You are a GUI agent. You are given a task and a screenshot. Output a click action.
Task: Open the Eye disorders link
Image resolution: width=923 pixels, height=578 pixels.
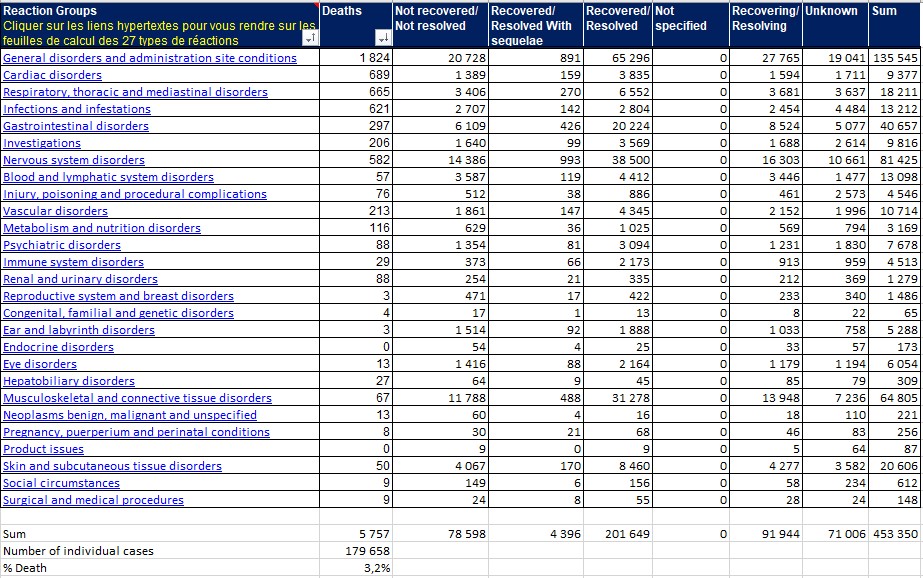pyautogui.click(x=40, y=364)
